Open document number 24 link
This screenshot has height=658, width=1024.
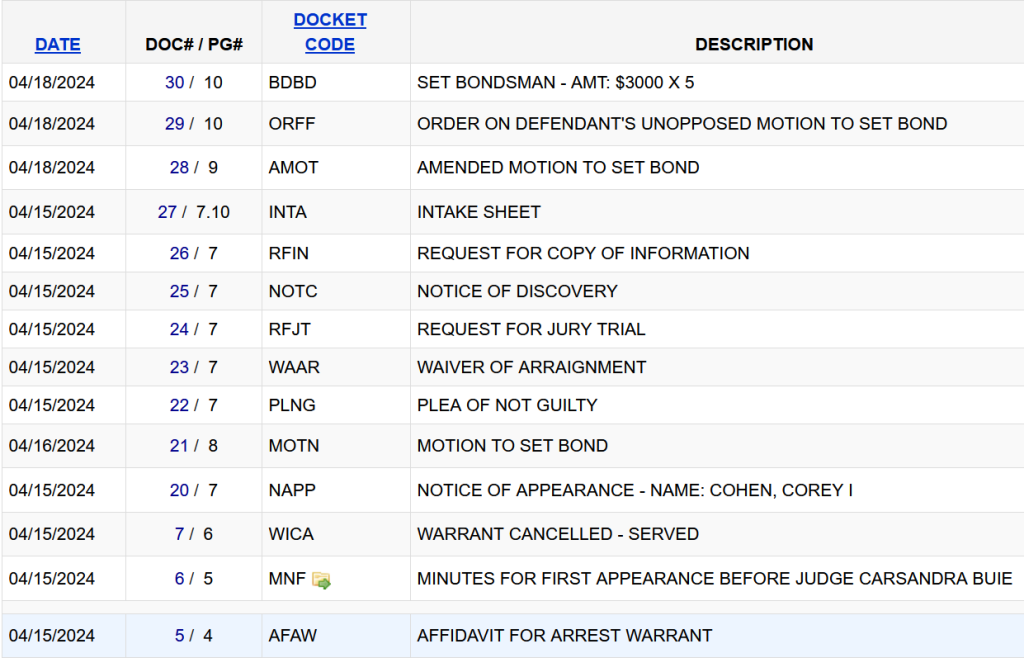coord(179,329)
